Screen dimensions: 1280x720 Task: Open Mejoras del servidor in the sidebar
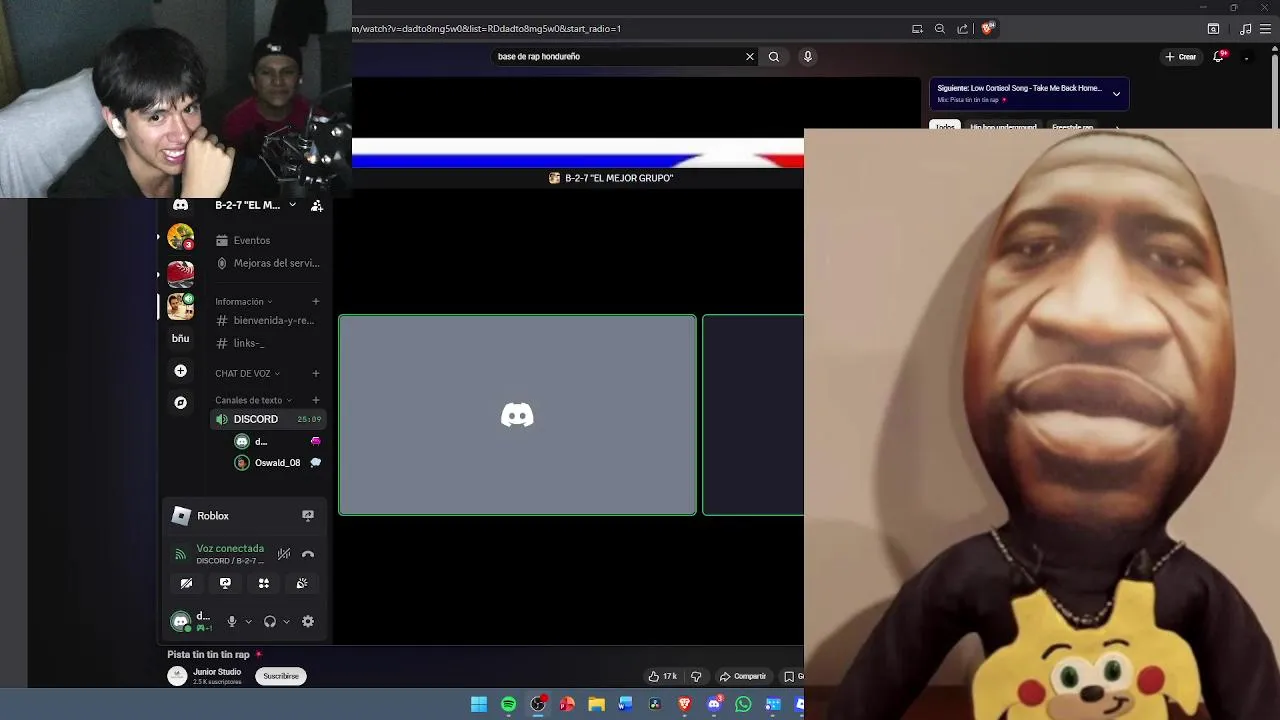[x=269, y=263]
